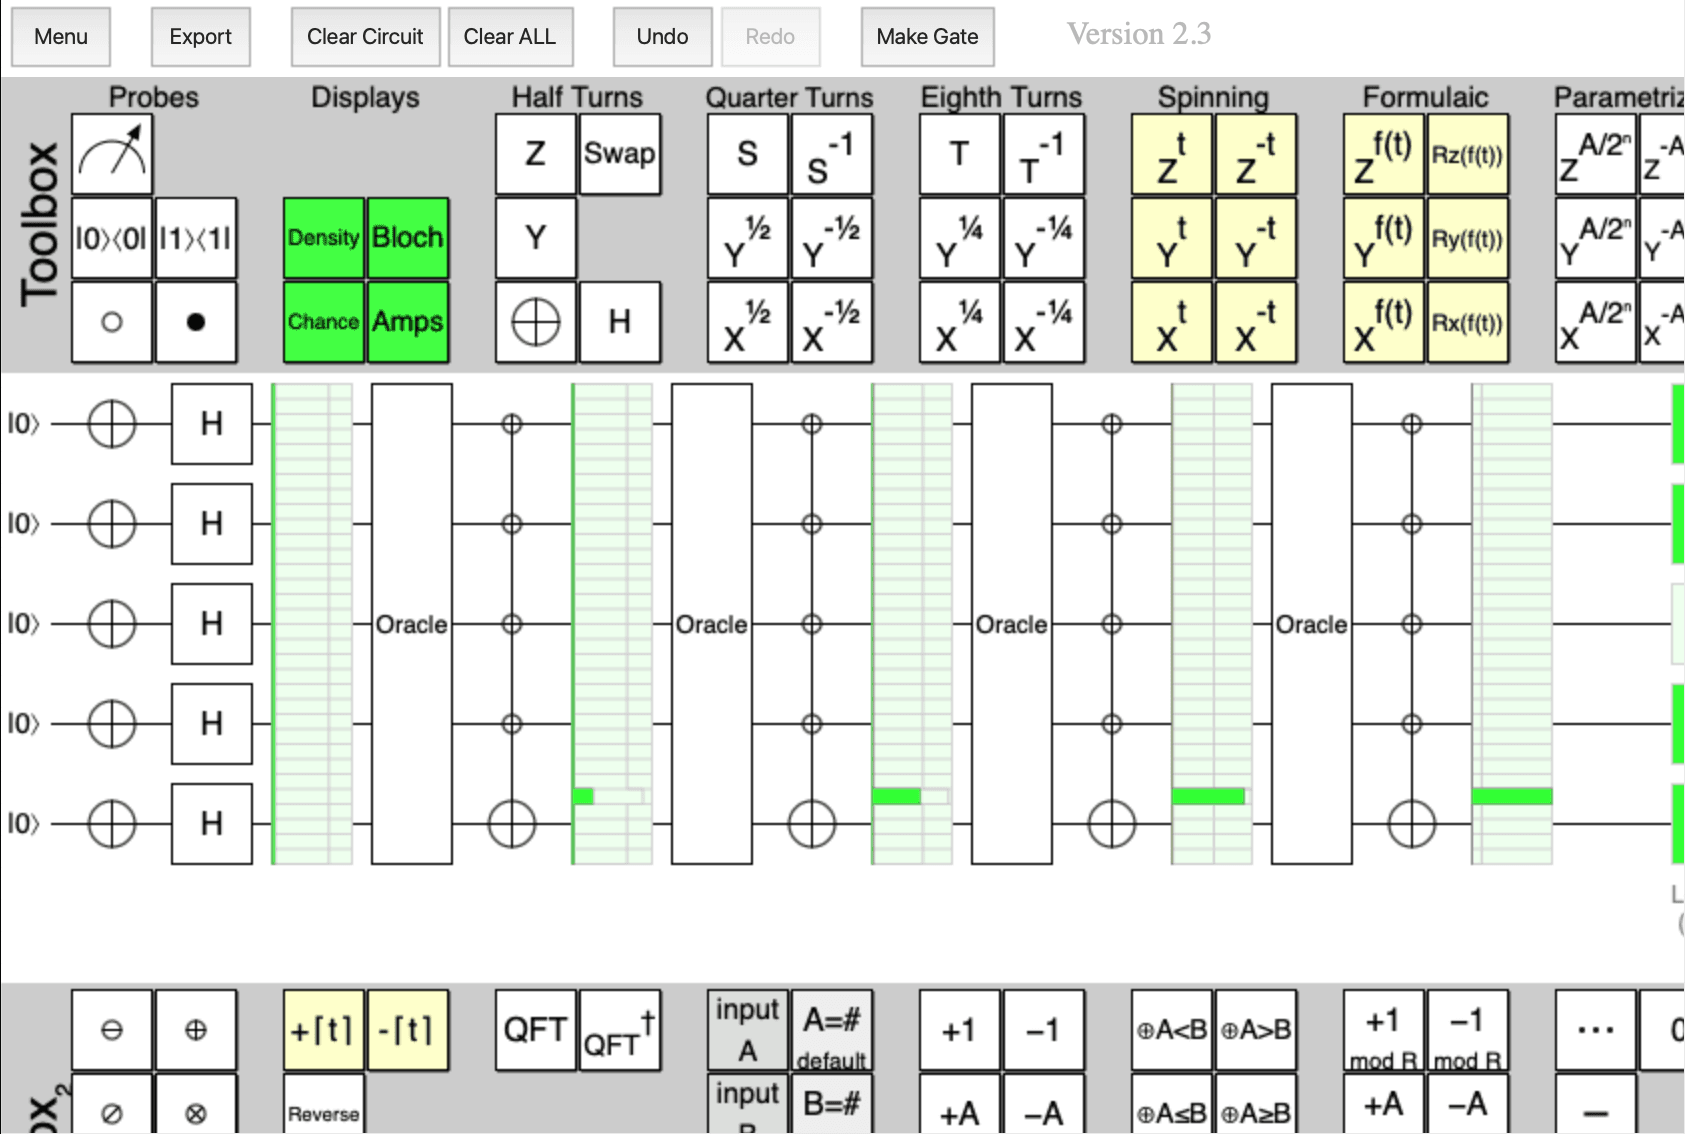Click the Export button
This screenshot has height=1134, width=1685.
pos(200,37)
